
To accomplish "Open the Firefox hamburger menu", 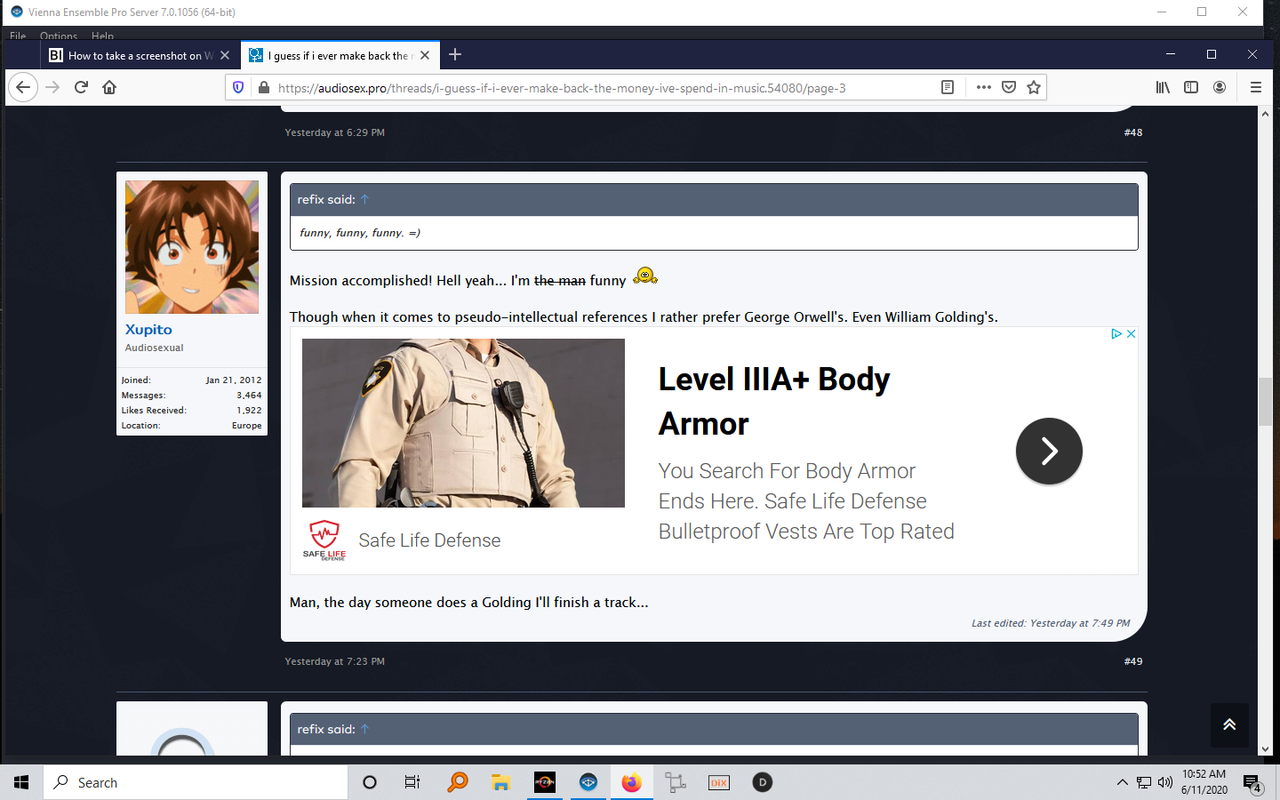I will [x=1254, y=87].
